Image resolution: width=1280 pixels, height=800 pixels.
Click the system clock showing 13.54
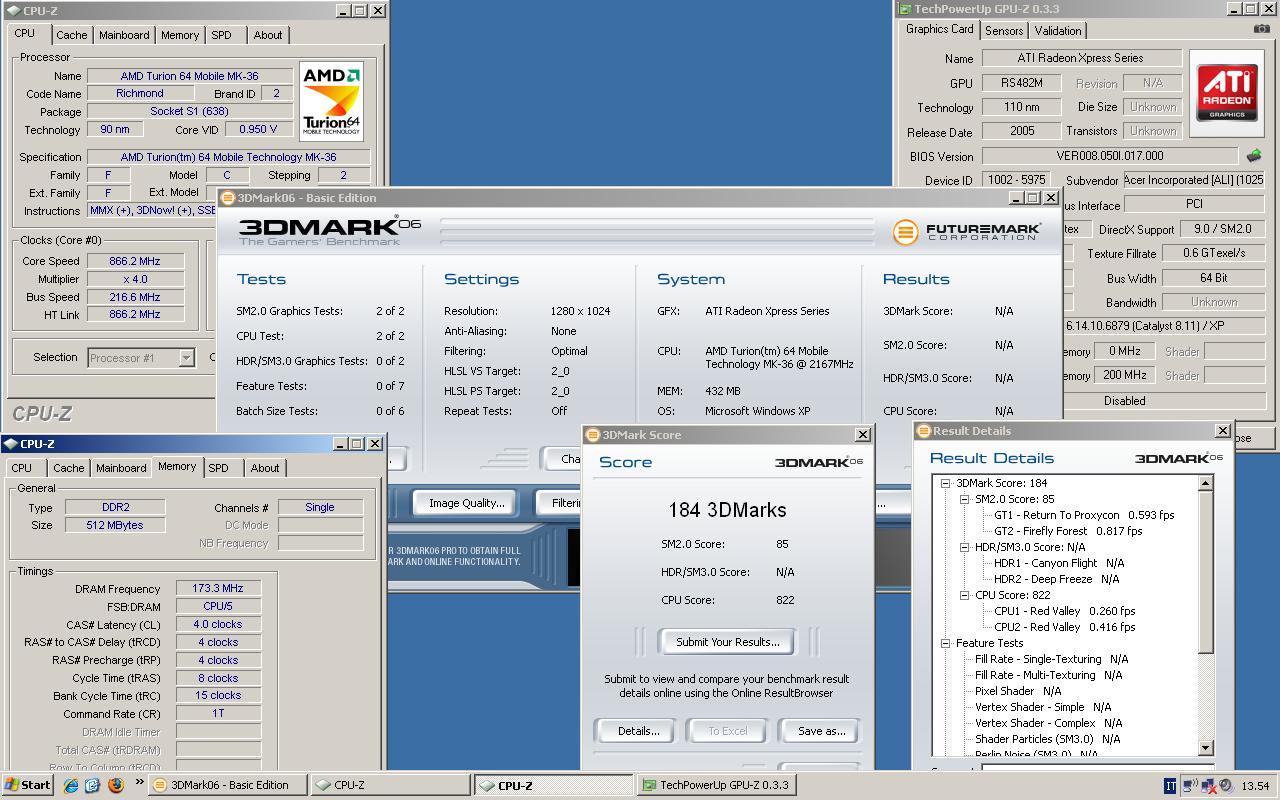(1255, 786)
